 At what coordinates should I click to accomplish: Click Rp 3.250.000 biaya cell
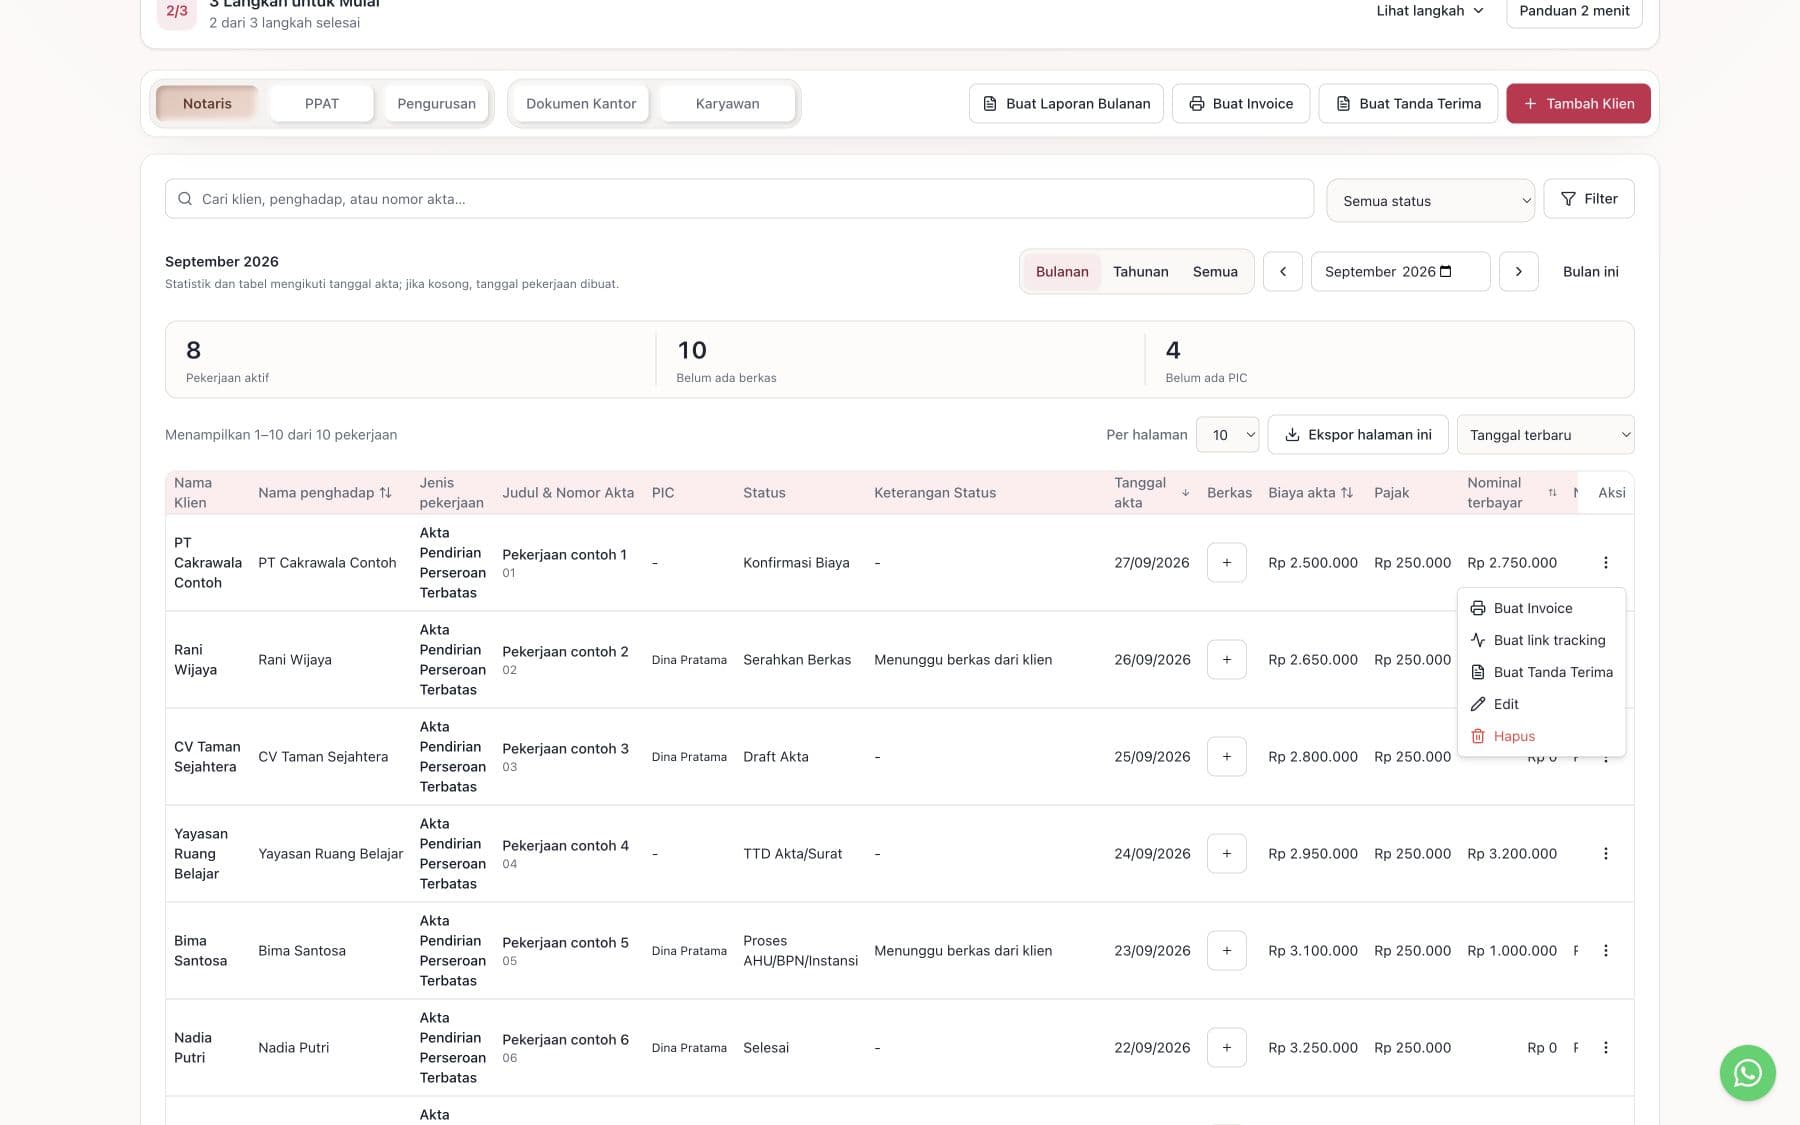click(1313, 1048)
